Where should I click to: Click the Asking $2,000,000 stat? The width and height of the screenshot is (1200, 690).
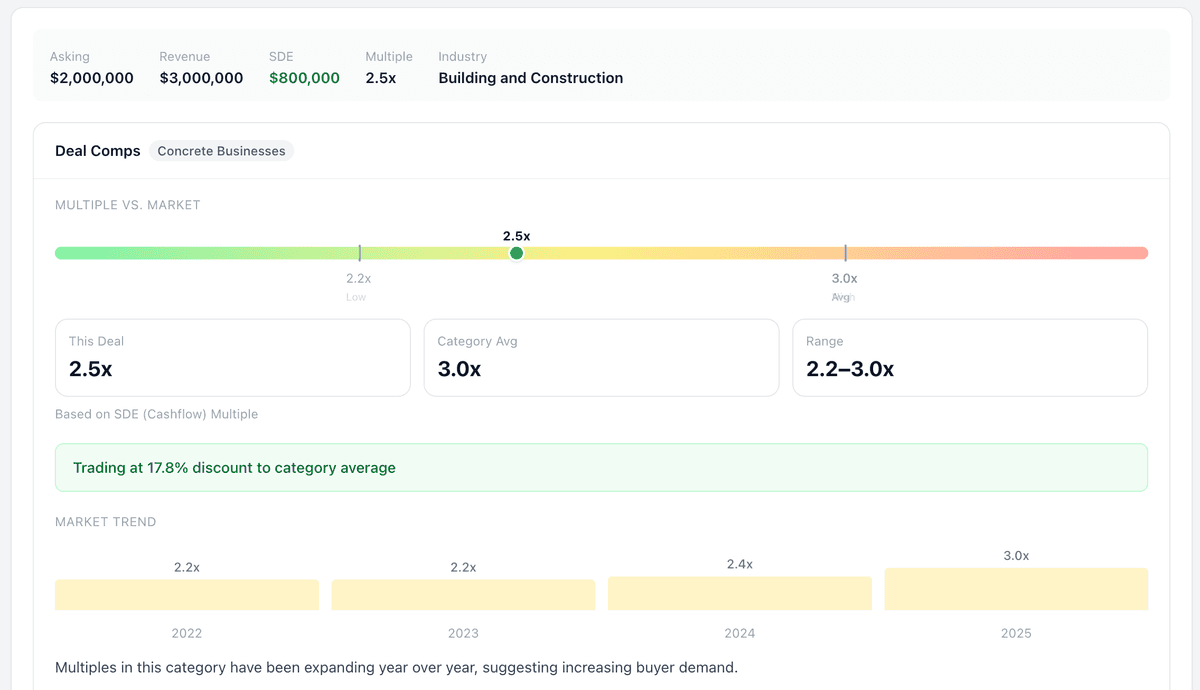coord(91,77)
